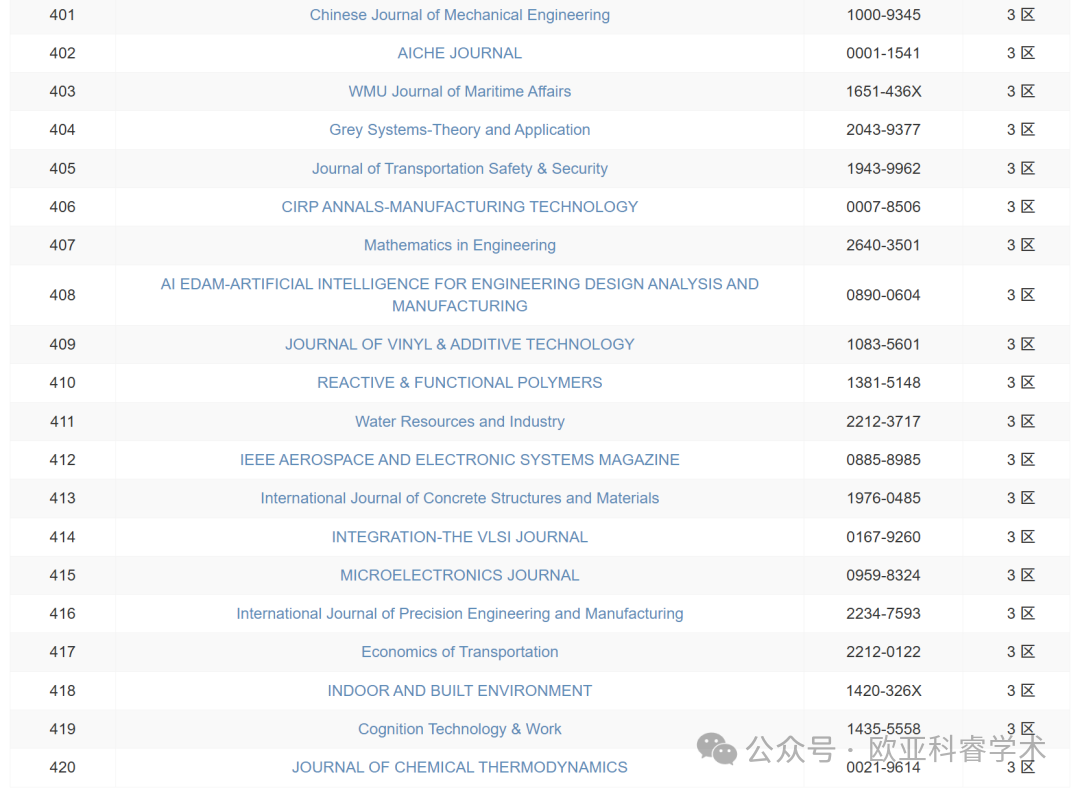Select ISSN 1943-9962 cell
1080x792 pixels.
[x=883, y=169]
